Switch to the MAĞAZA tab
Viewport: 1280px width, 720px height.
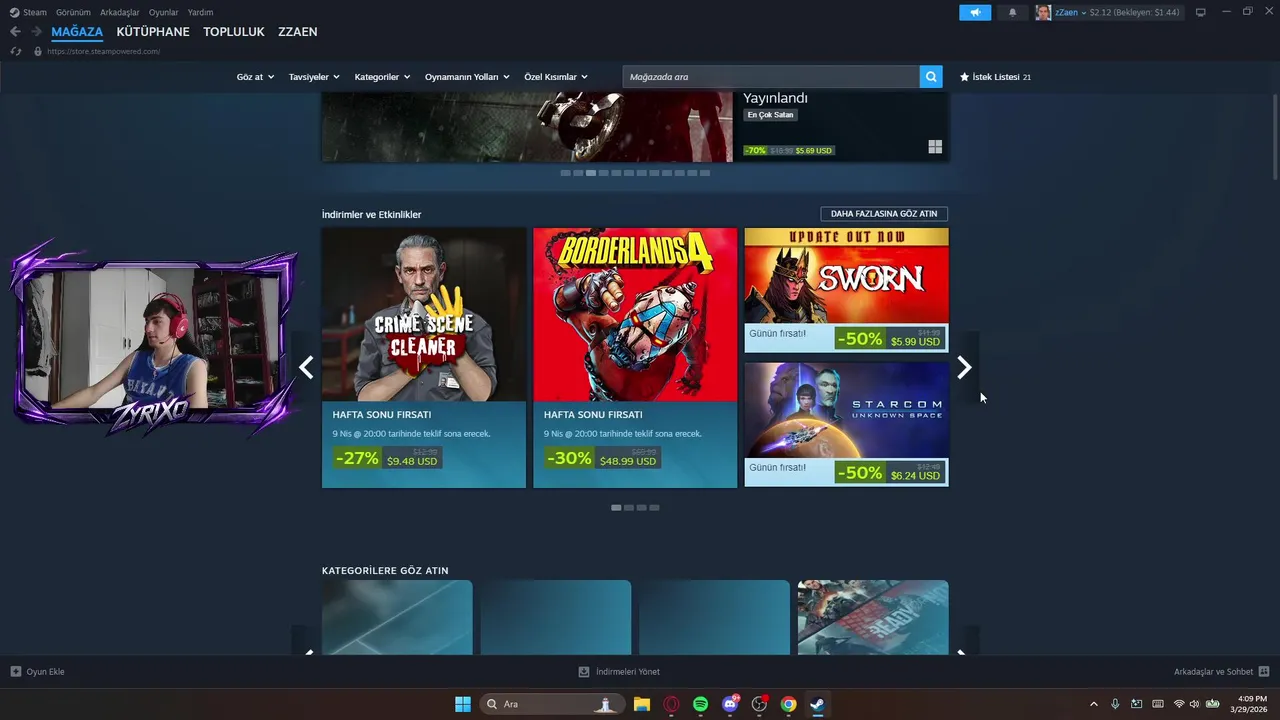click(77, 32)
